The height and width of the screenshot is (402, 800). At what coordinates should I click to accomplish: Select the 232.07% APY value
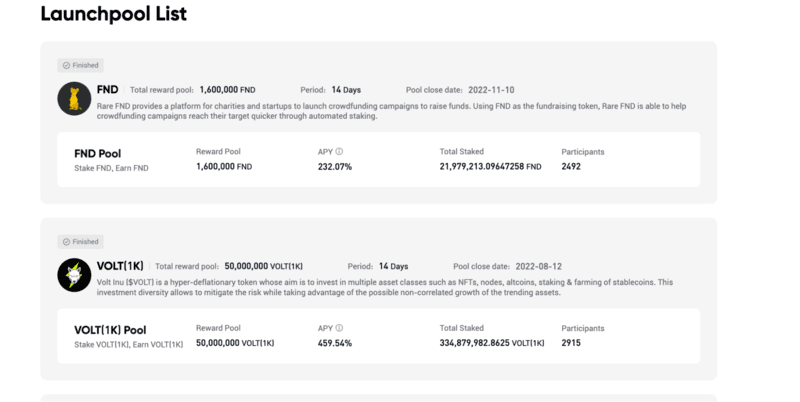tap(335, 166)
